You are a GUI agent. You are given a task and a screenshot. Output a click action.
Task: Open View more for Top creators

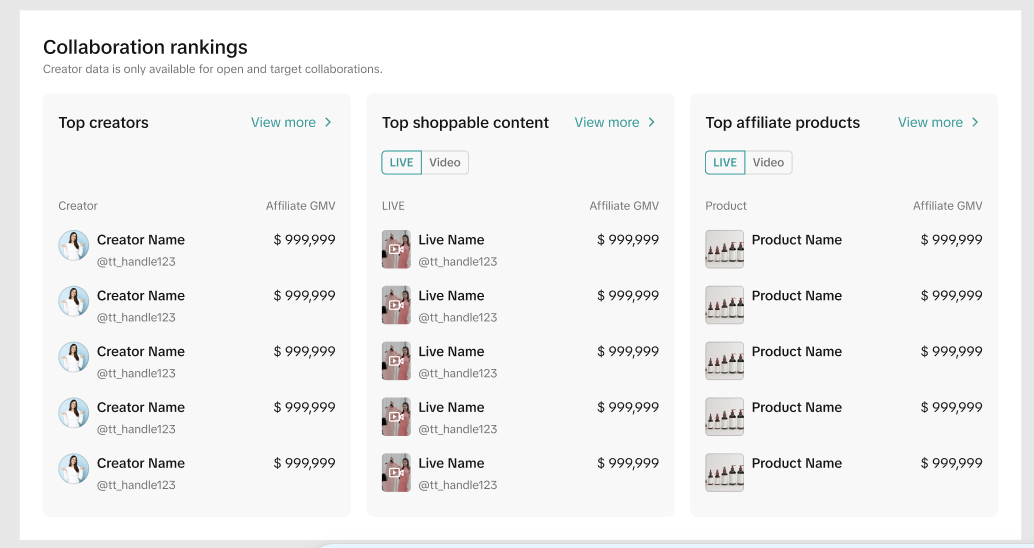tap(283, 123)
